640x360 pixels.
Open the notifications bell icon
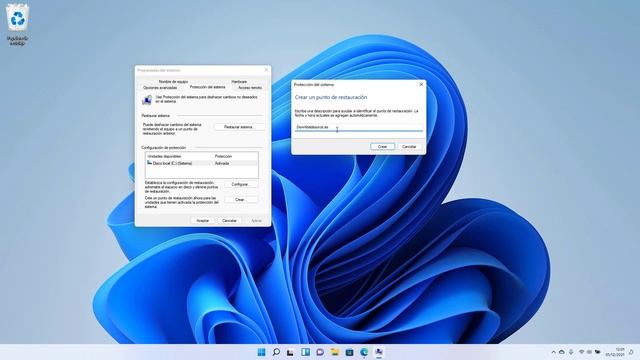pos(631,352)
